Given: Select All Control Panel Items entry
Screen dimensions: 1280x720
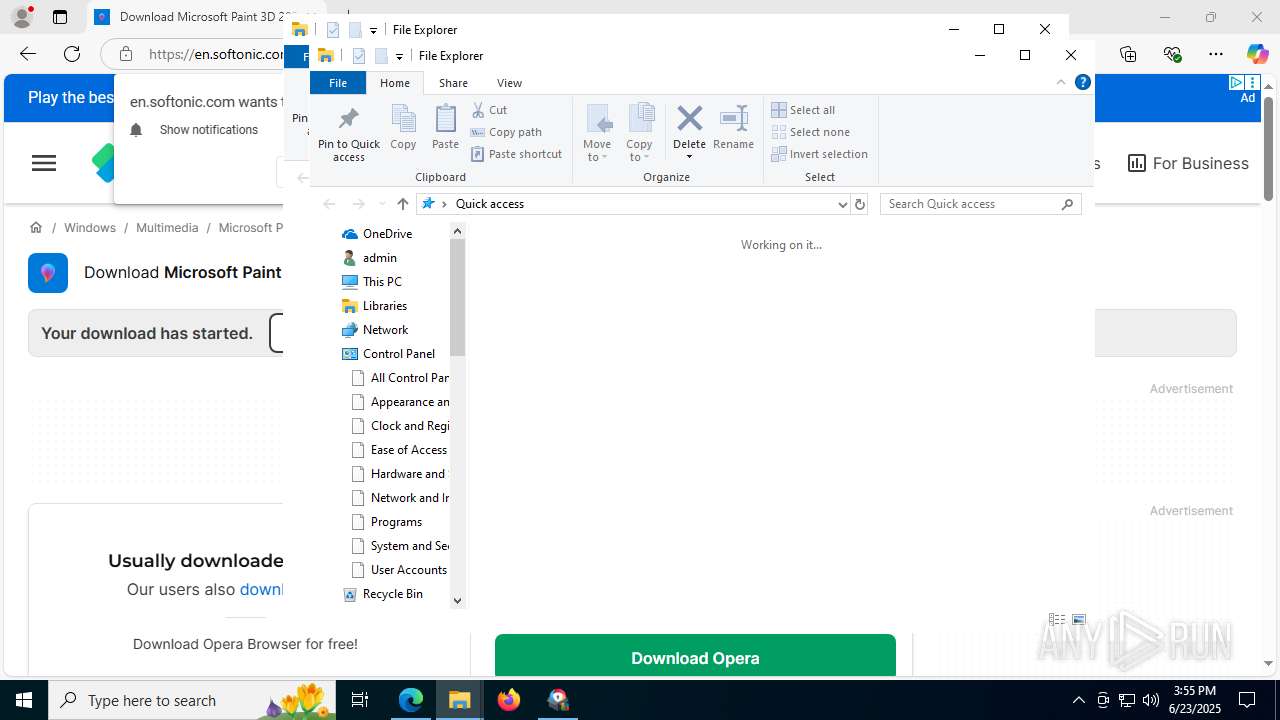Looking at the screenshot, I should 400,378.
